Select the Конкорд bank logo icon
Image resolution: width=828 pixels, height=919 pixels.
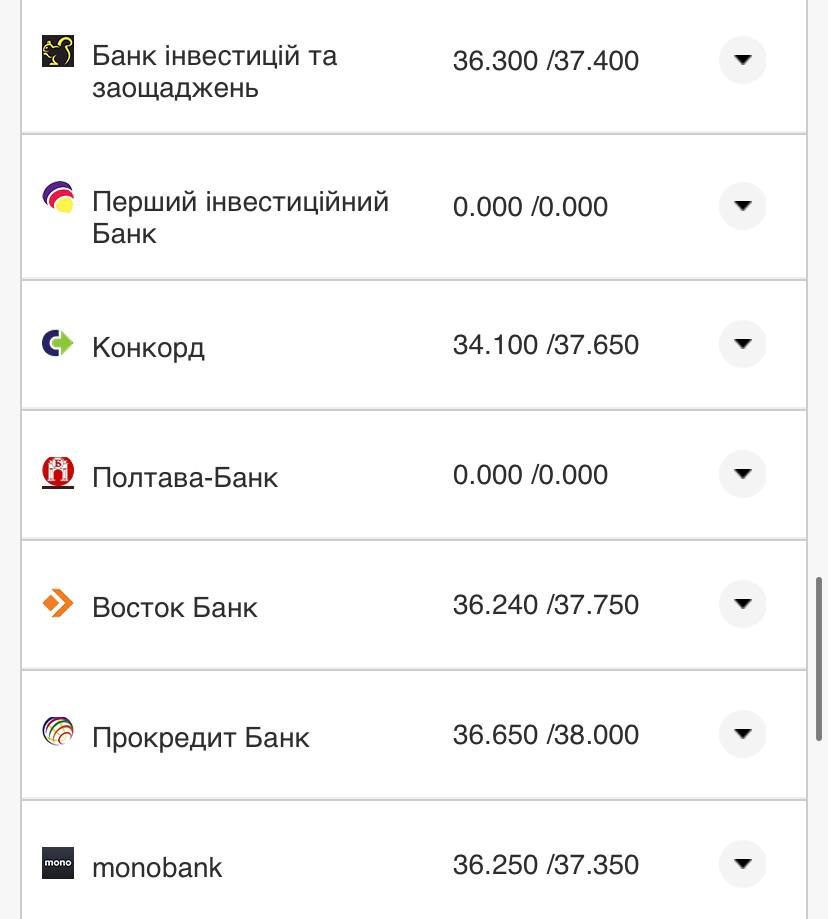tap(56, 344)
